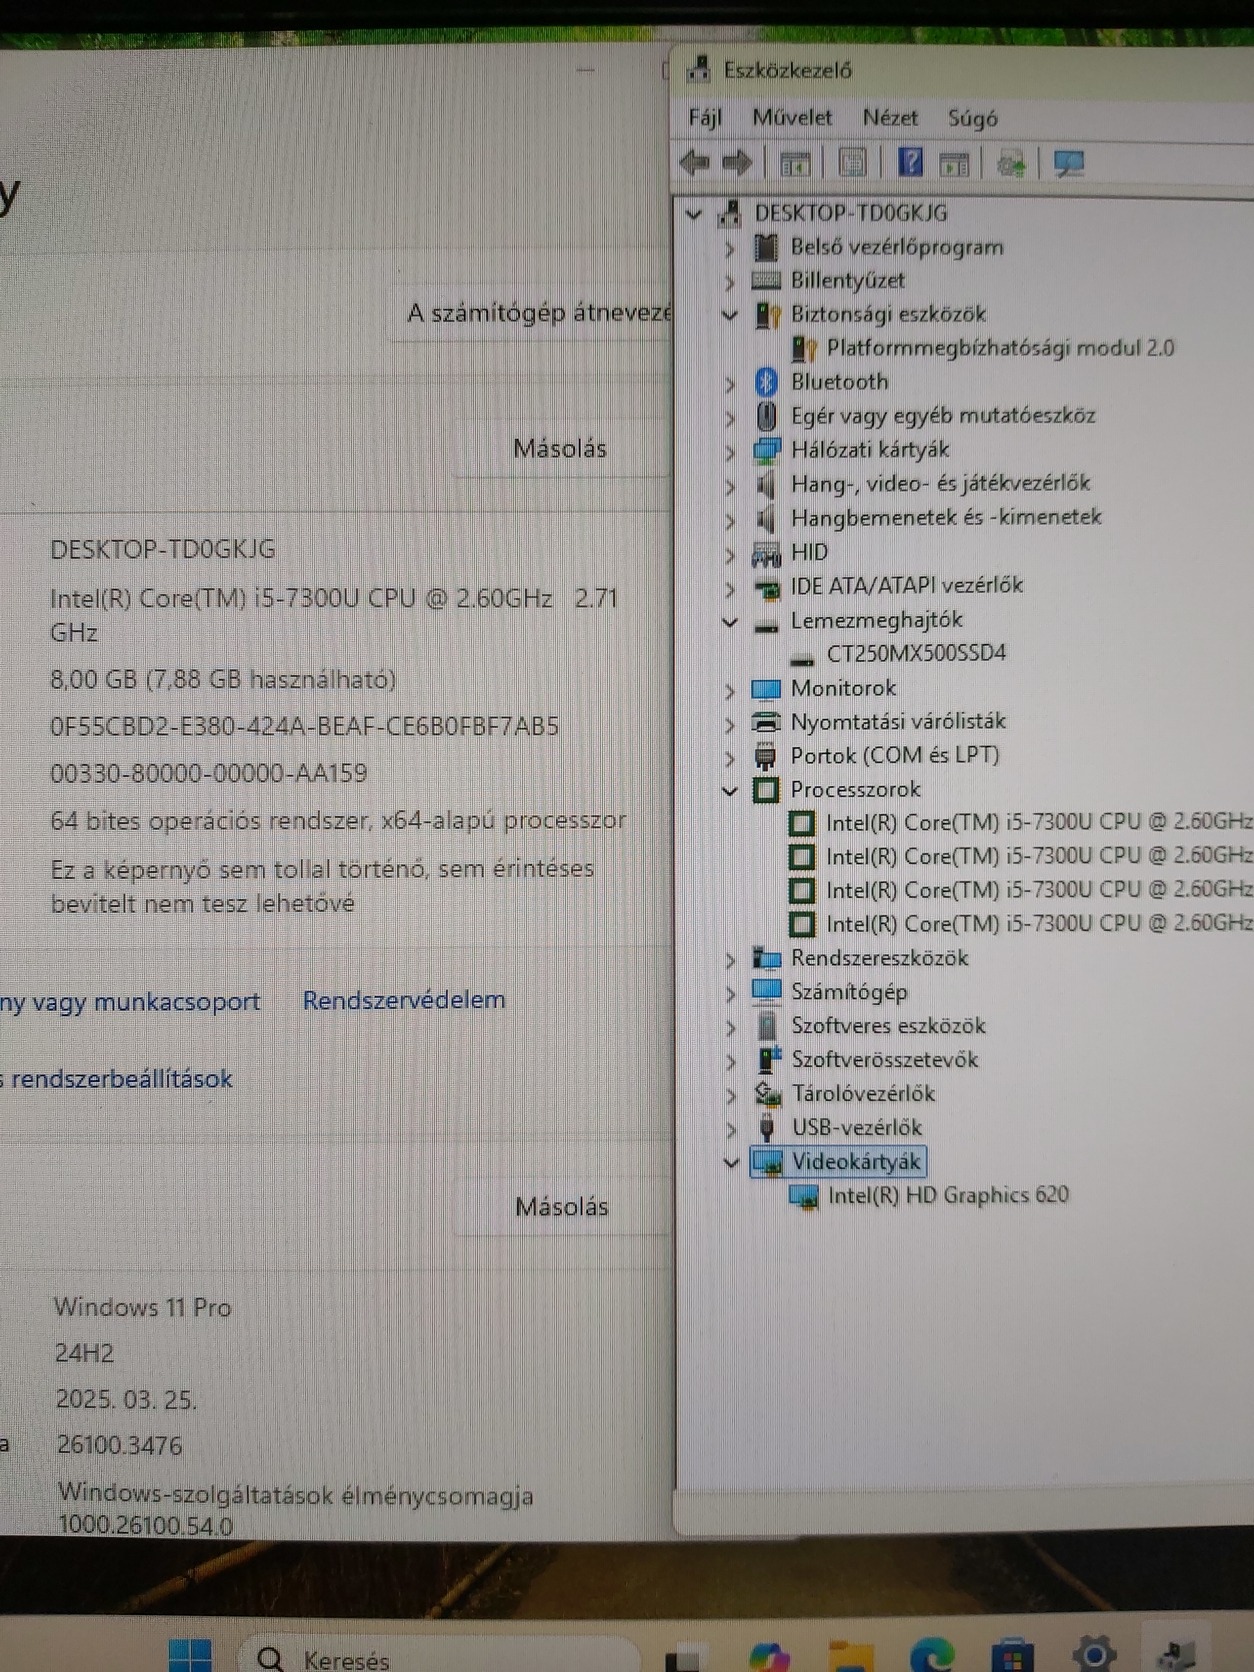
Task: Open the Fájl menu
Action: (705, 118)
